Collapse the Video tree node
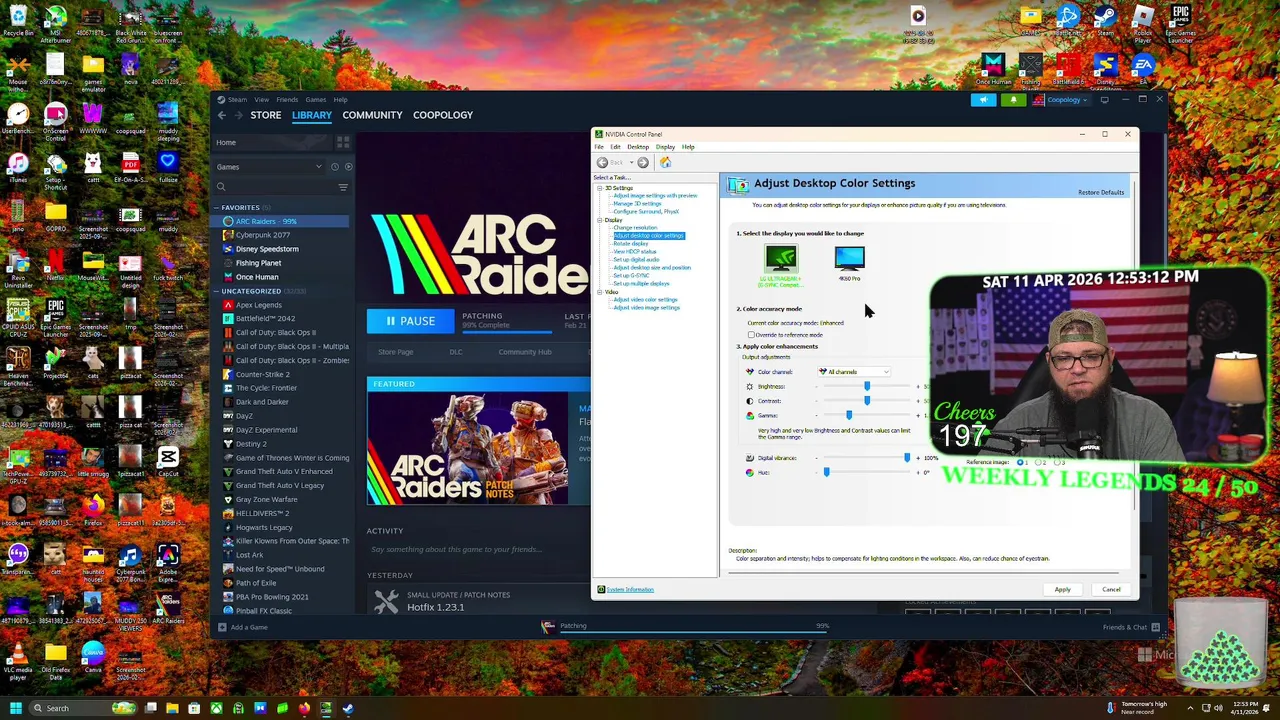 (600, 292)
